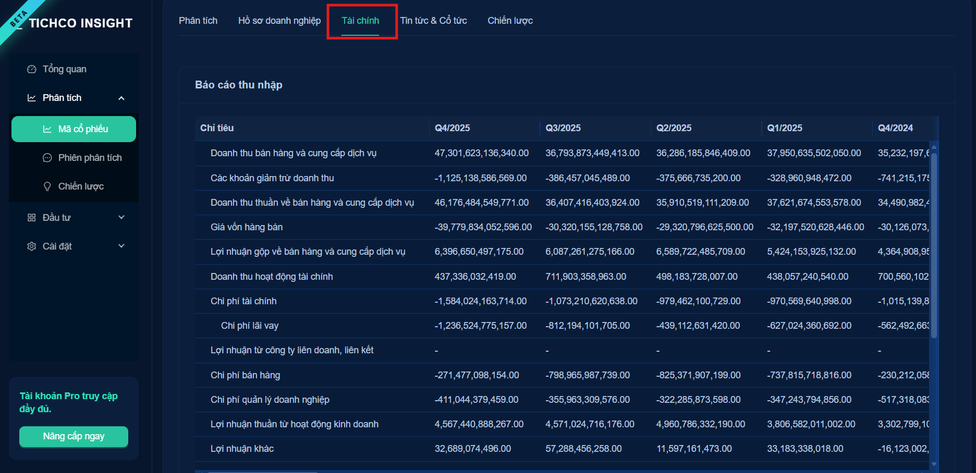Image resolution: width=976 pixels, height=473 pixels.
Task: Expand the Đầu tư section chevron
Action: pos(121,217)
